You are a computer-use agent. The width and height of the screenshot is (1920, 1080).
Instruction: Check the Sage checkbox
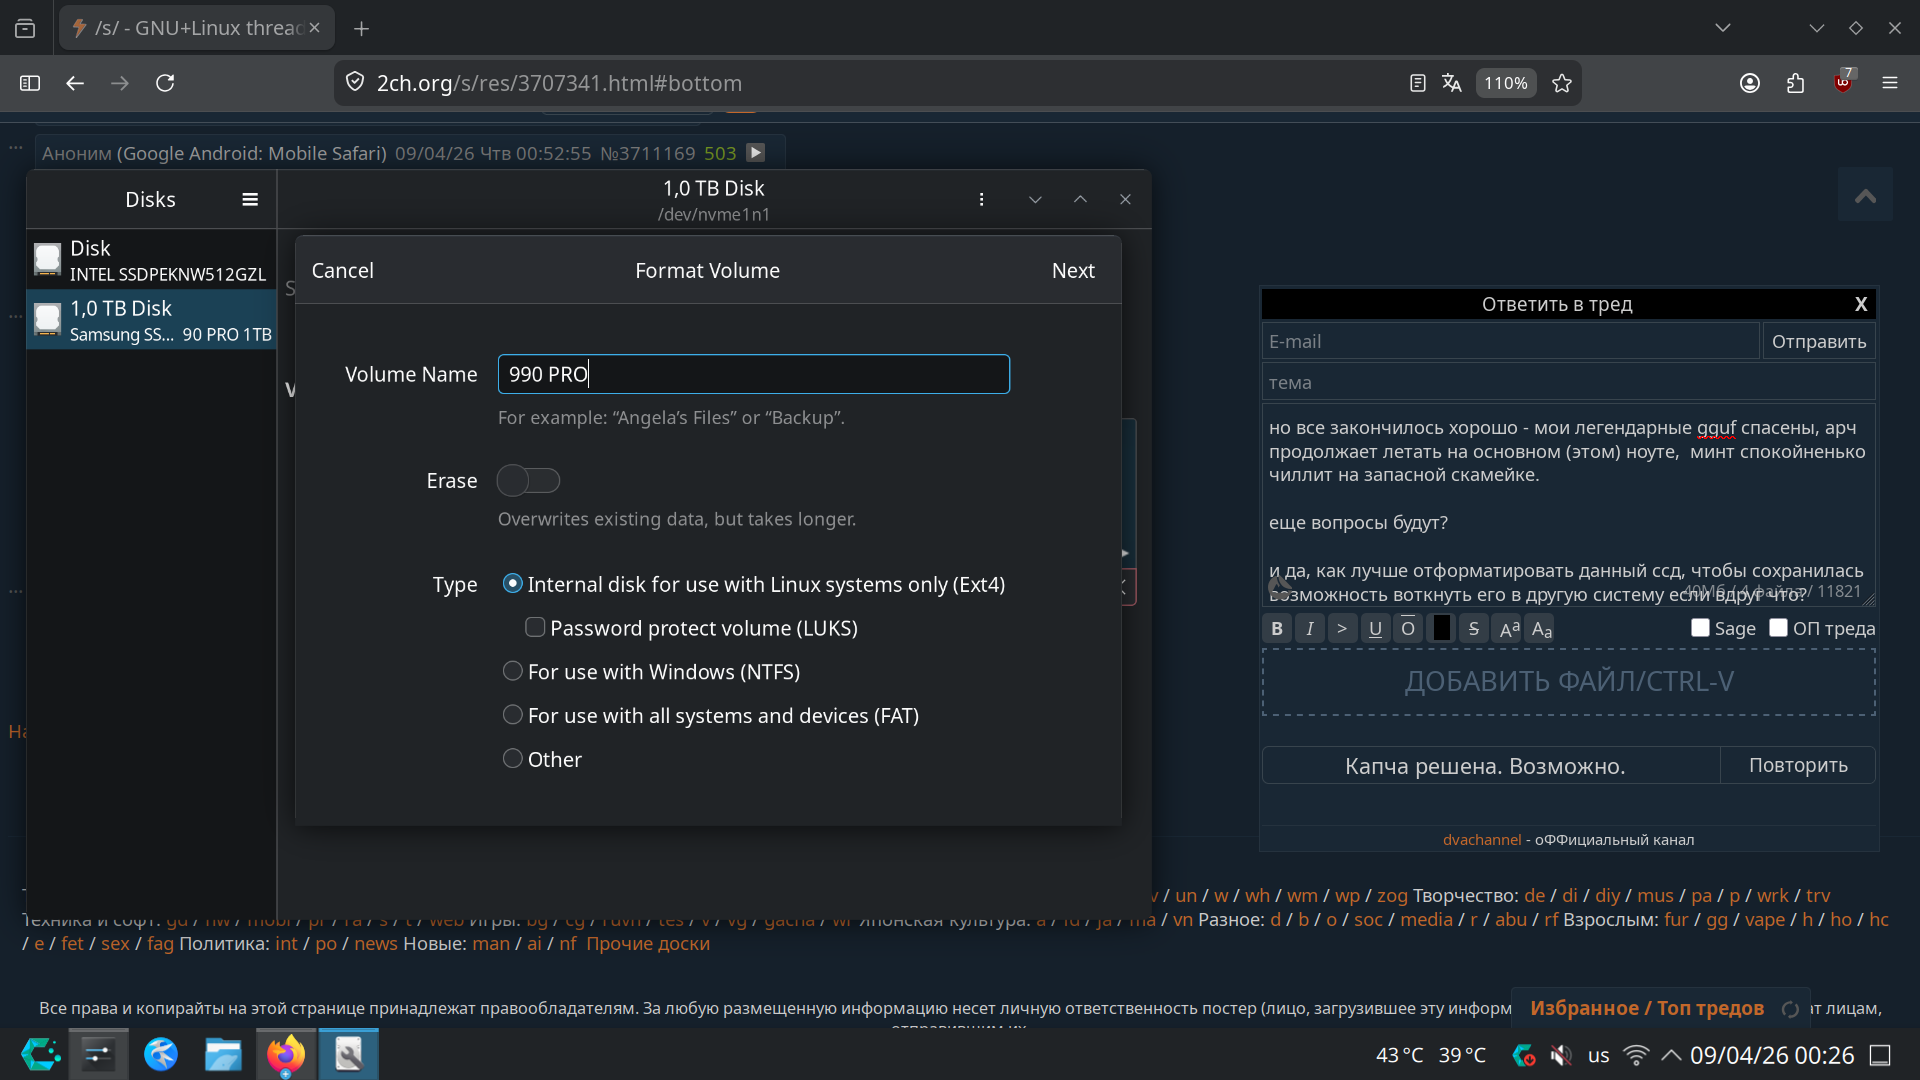coord(1700,628)
